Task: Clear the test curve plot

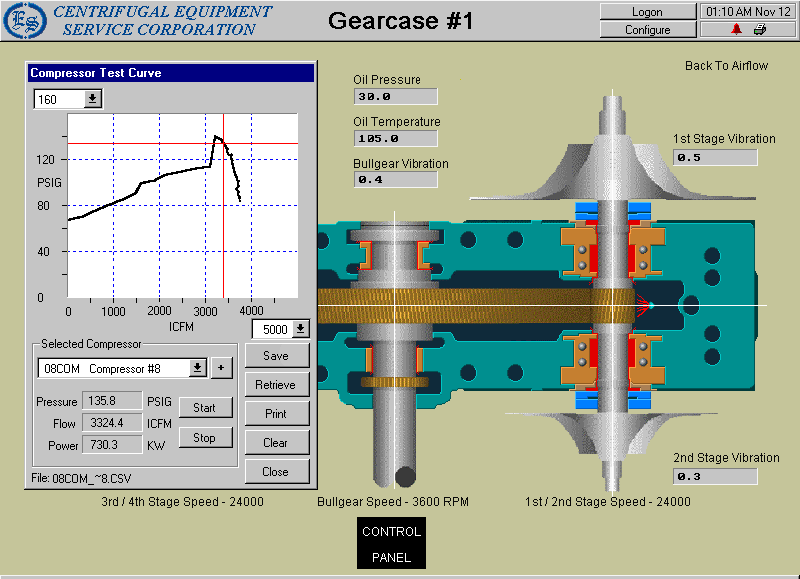Action: point(276,443)
